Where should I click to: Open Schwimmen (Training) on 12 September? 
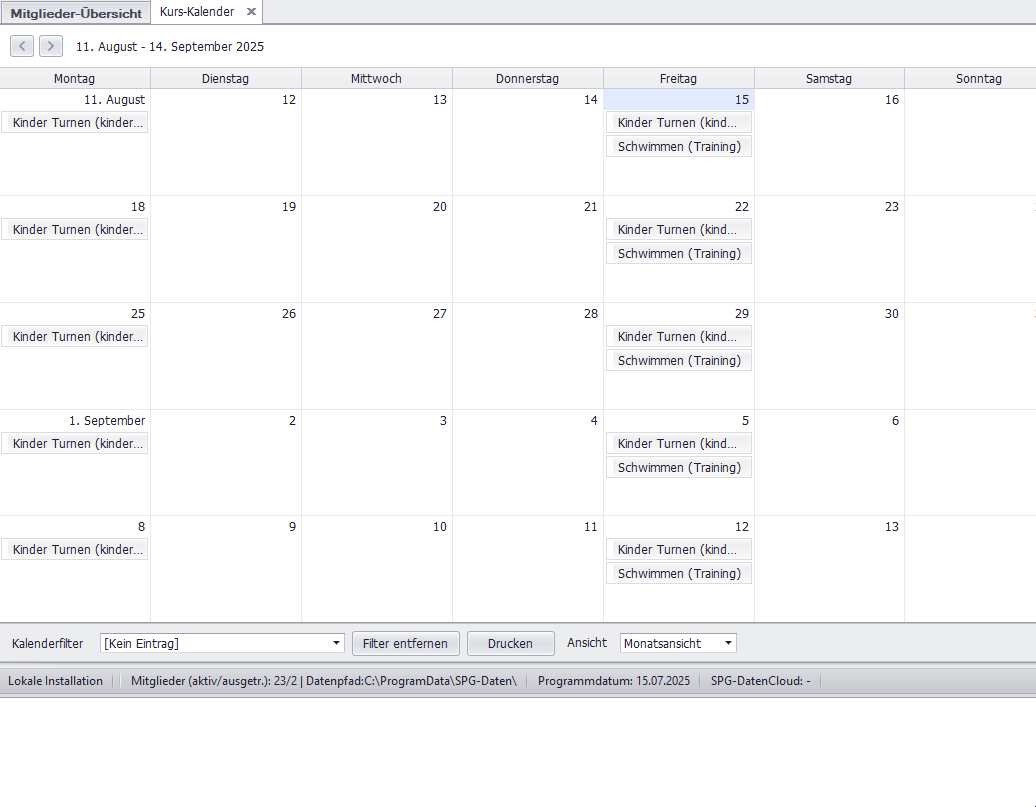click(x=679, y=574)
